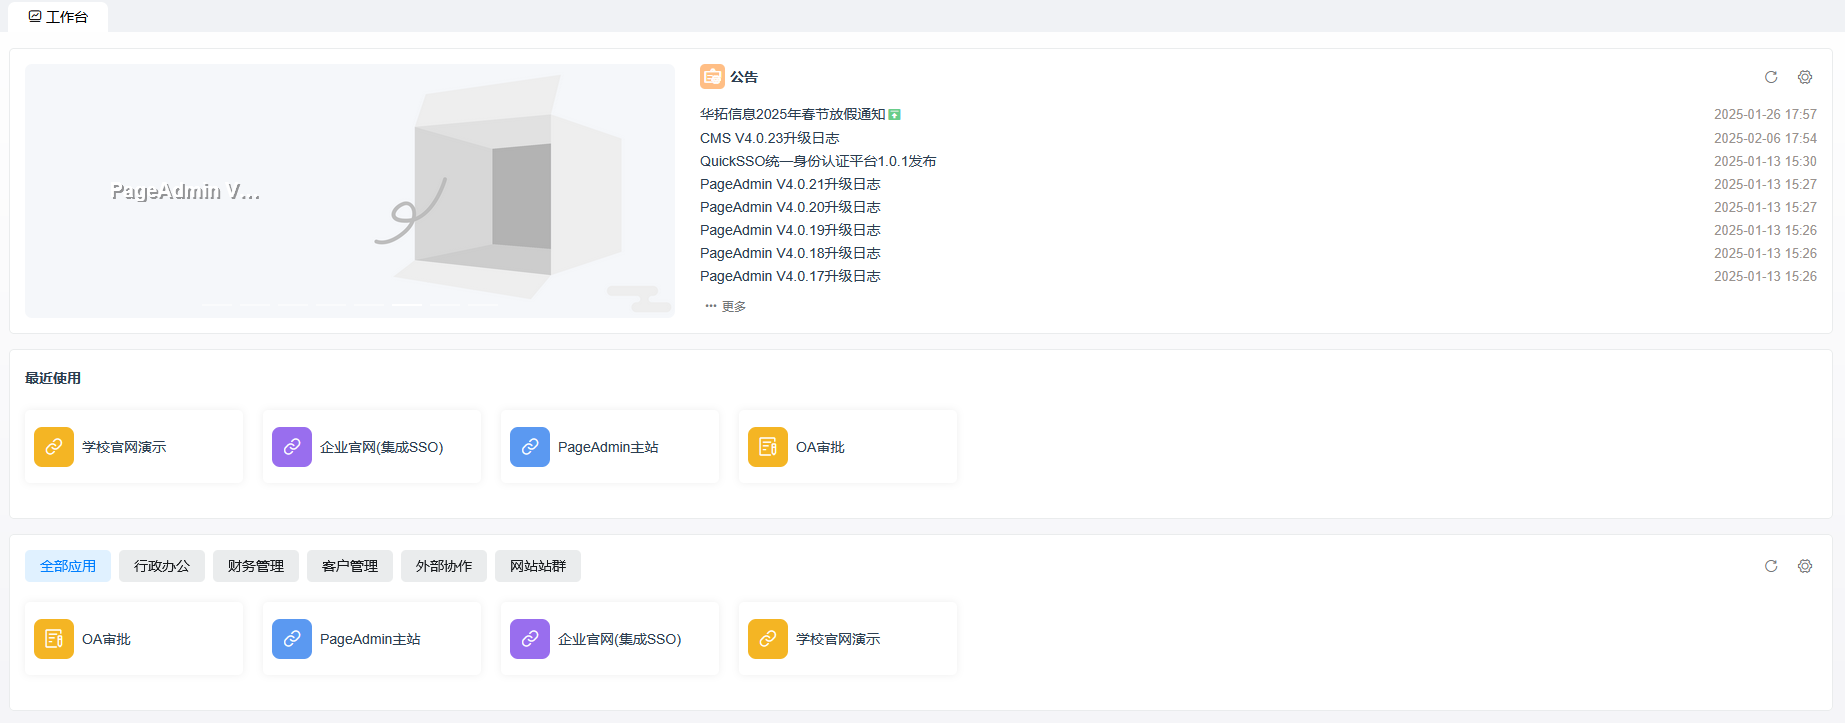This screenshot has width=1845, height=723.
Task: Open the 华拓信息2025年春节放假通知 announcement
Action: pos(792,114)
